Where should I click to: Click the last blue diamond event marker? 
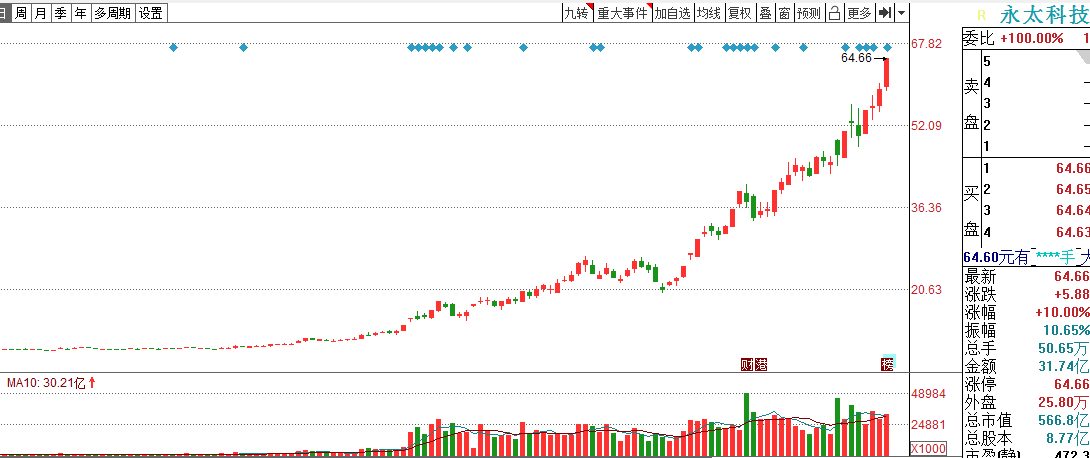[x=888, y=47]
